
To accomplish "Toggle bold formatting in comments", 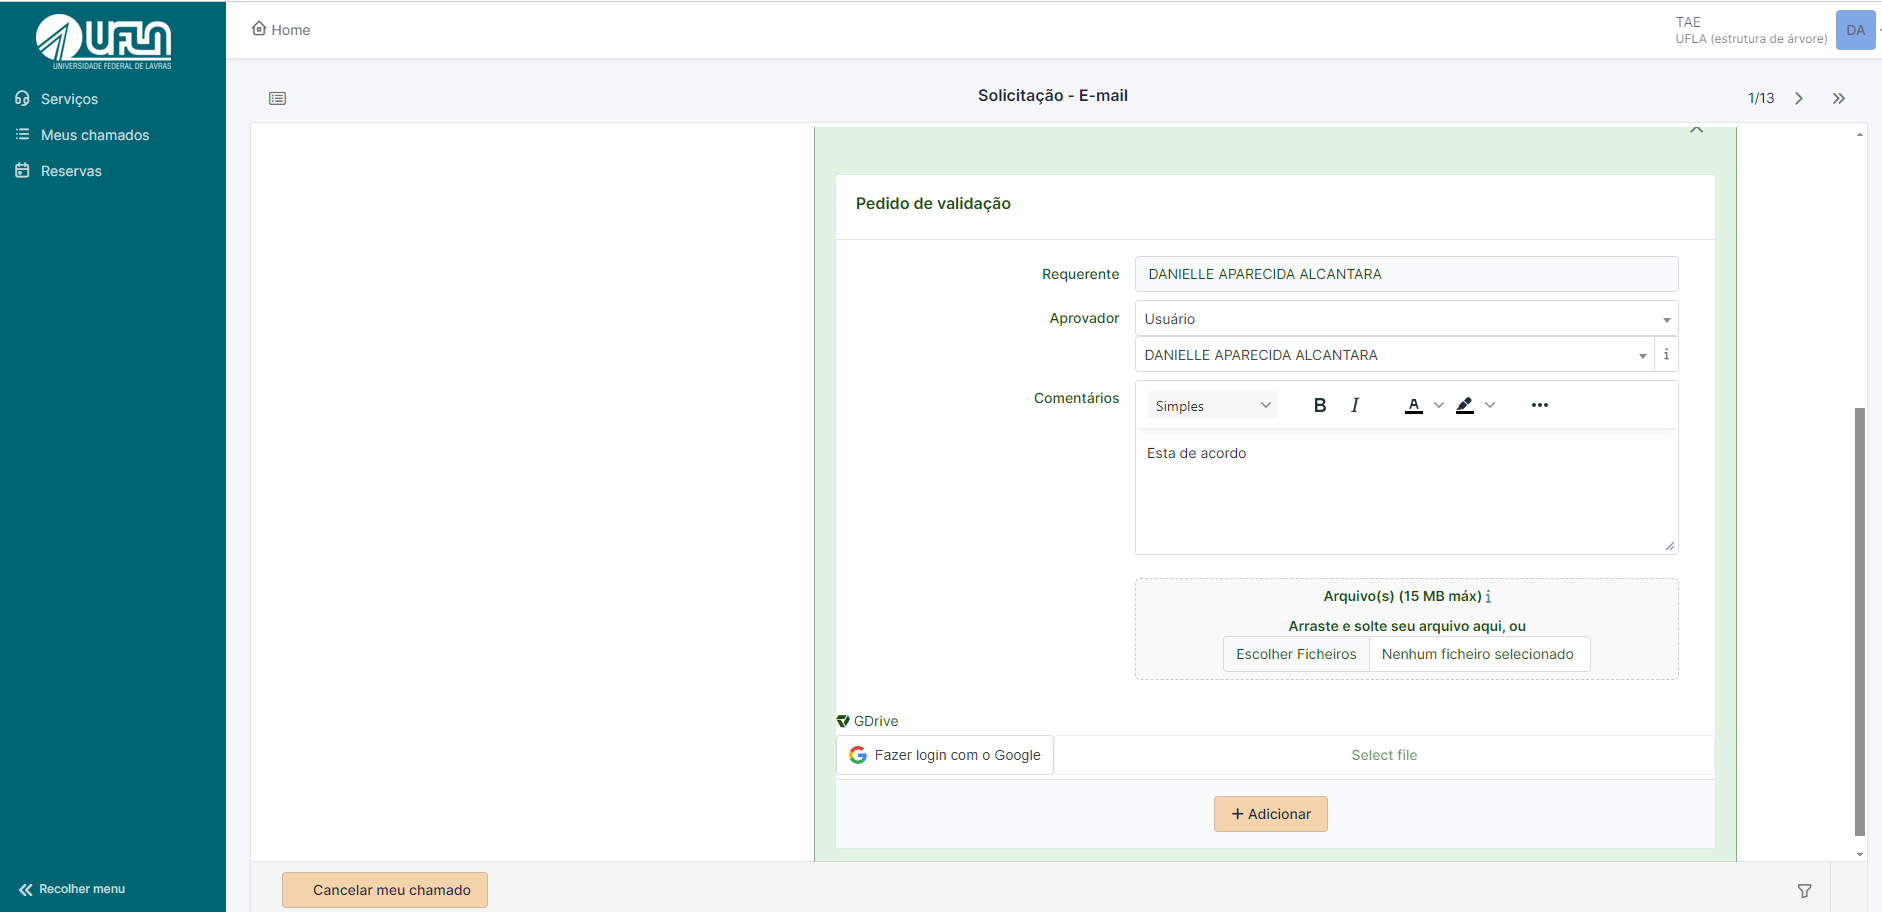I will 1320,405.
